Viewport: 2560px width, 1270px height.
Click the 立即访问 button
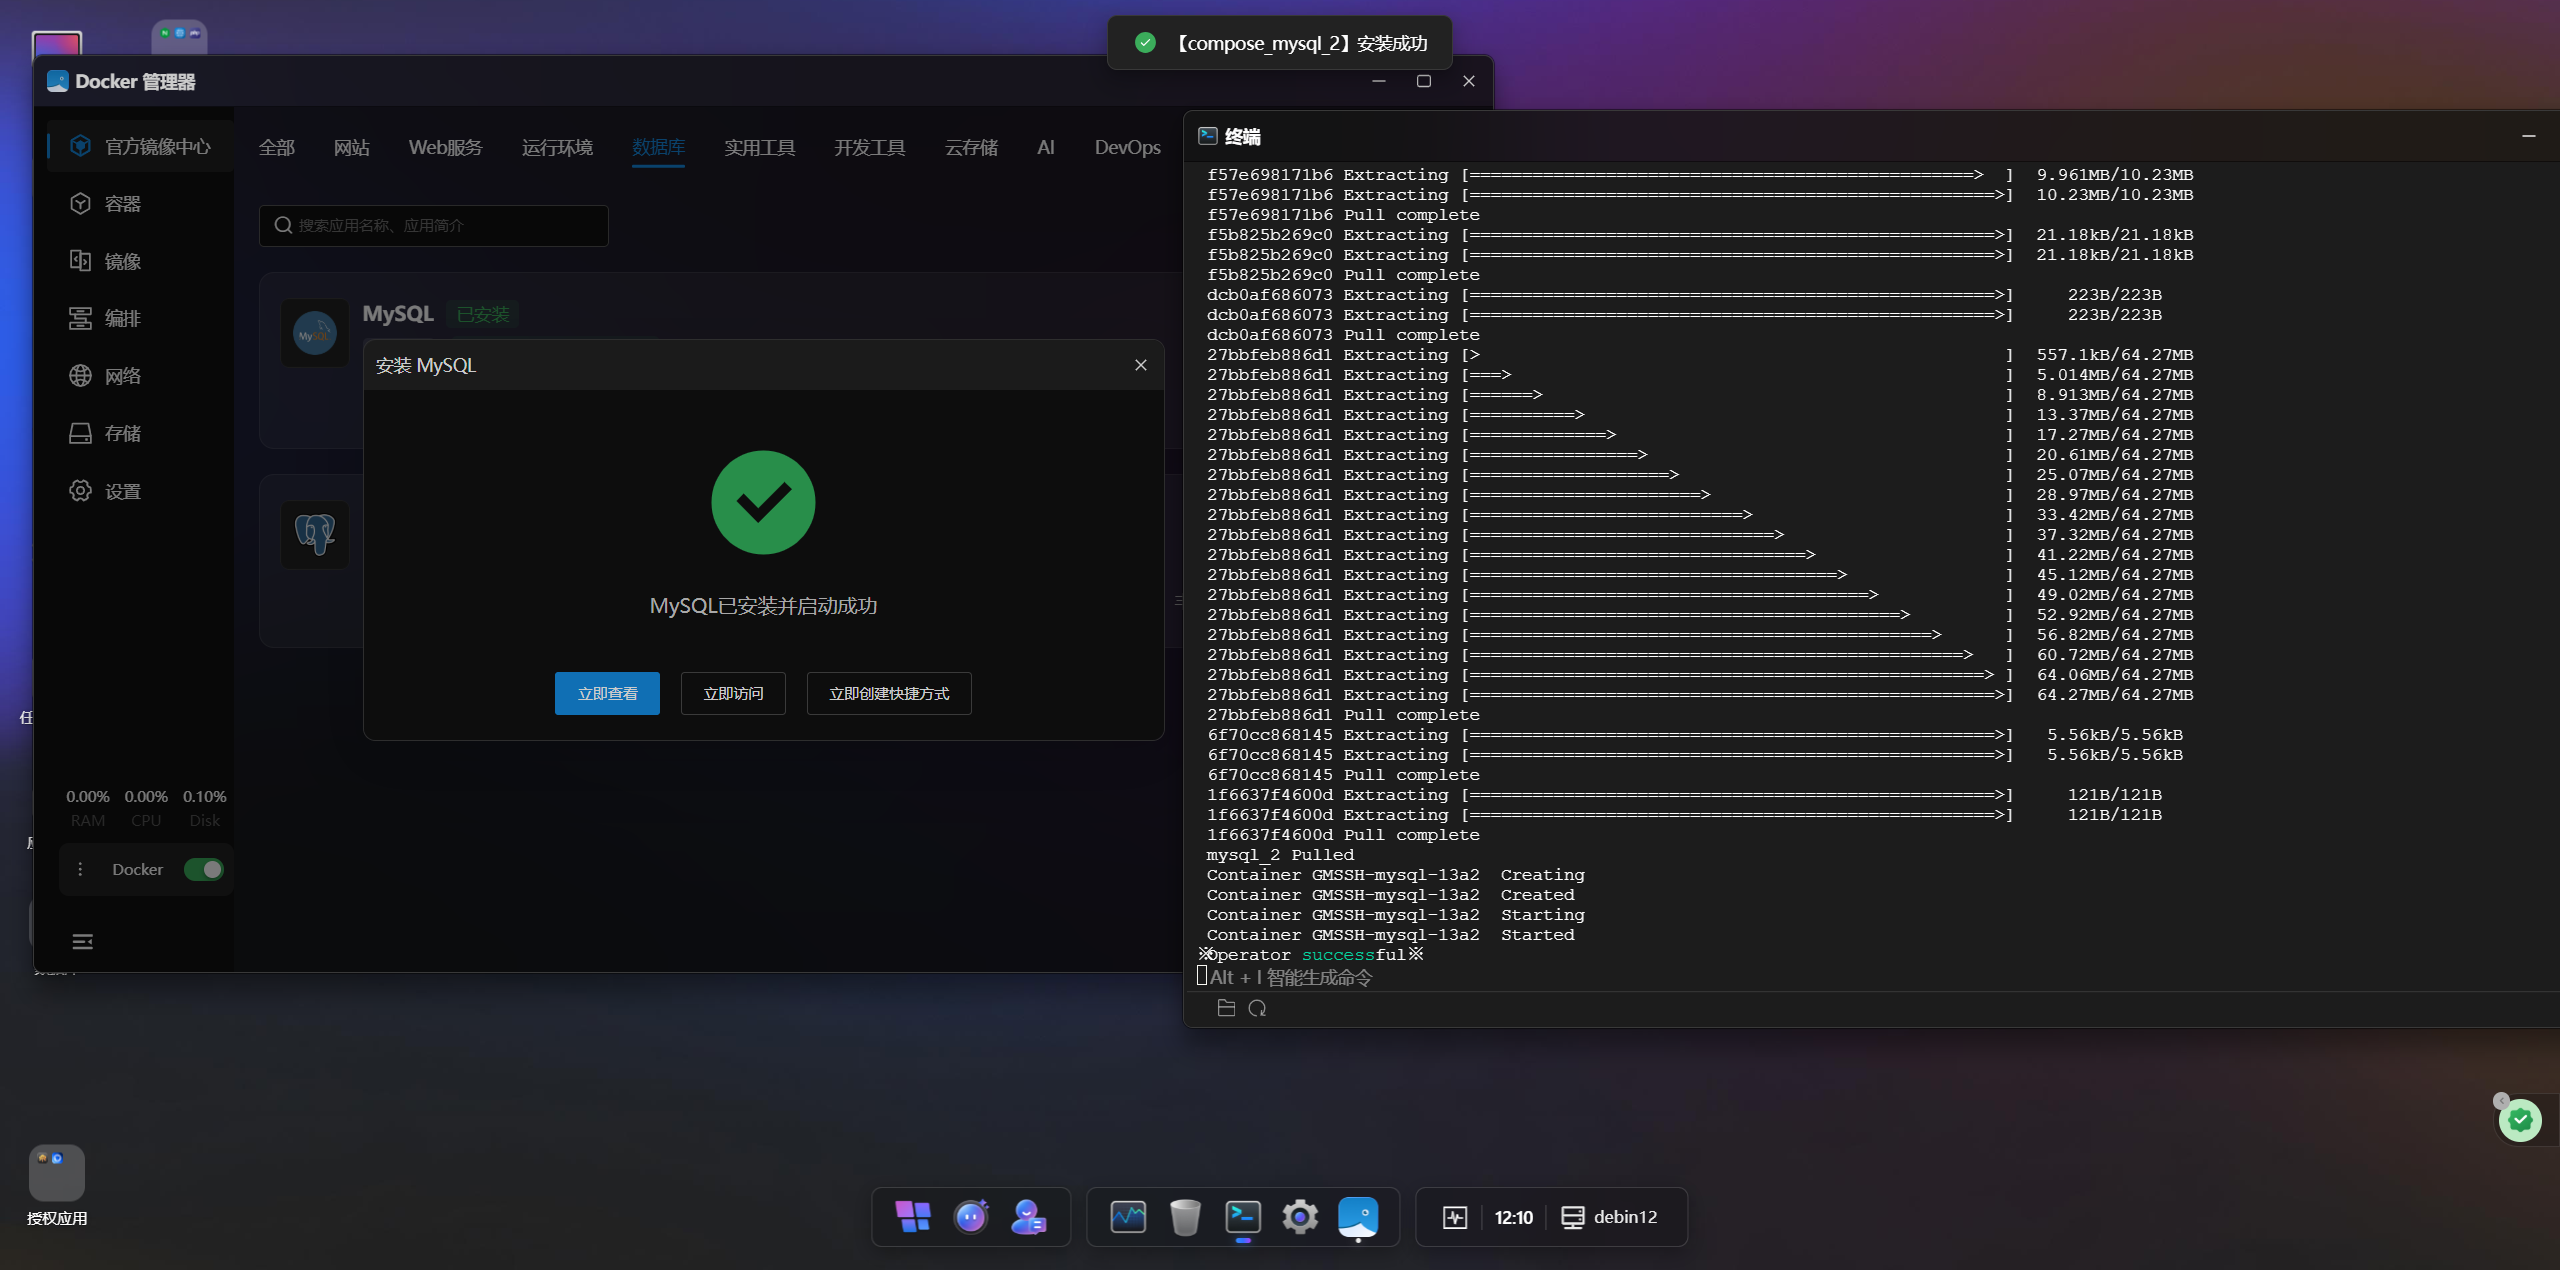[733, 693]
